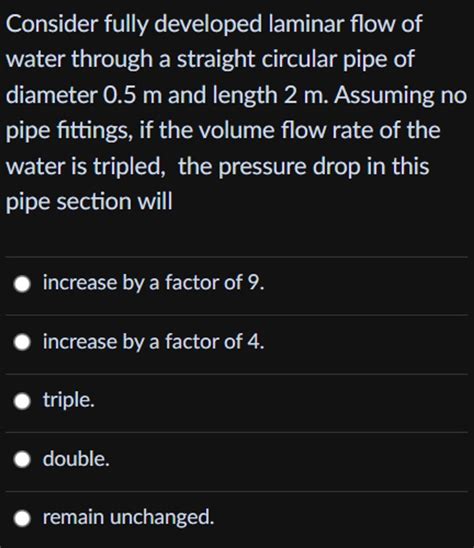This screenshot has height=548, width=474.
Task: Click the 'triple.' answer label text
Action: click(69, 400)
